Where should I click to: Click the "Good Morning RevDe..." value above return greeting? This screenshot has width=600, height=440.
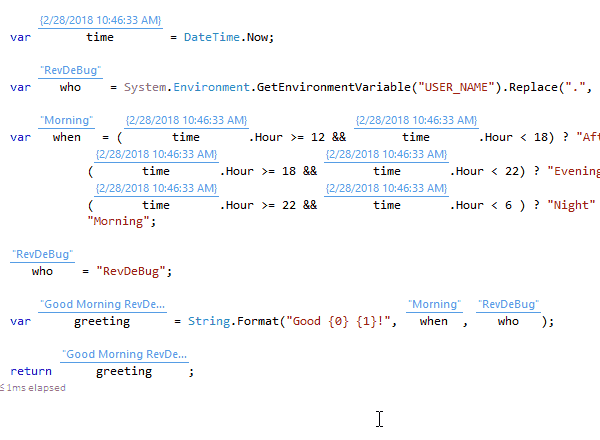click(124, 355)
